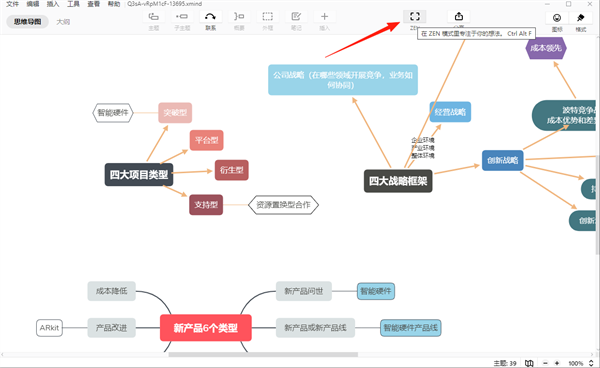Viewport: 600px width, 368px height.
Task: Add a topic with 主题 toolbar icon
Action: 153,16
